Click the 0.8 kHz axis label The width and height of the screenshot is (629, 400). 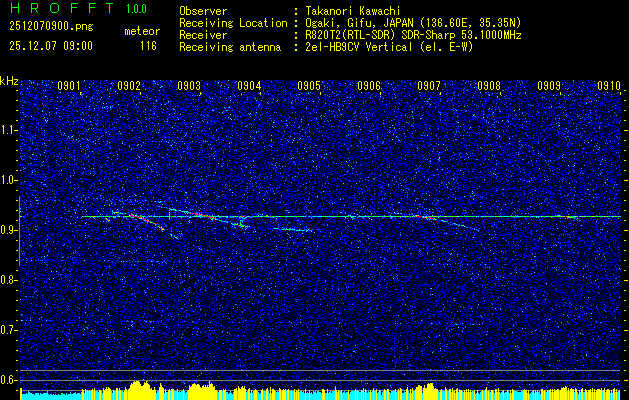[x=9, y=280]
